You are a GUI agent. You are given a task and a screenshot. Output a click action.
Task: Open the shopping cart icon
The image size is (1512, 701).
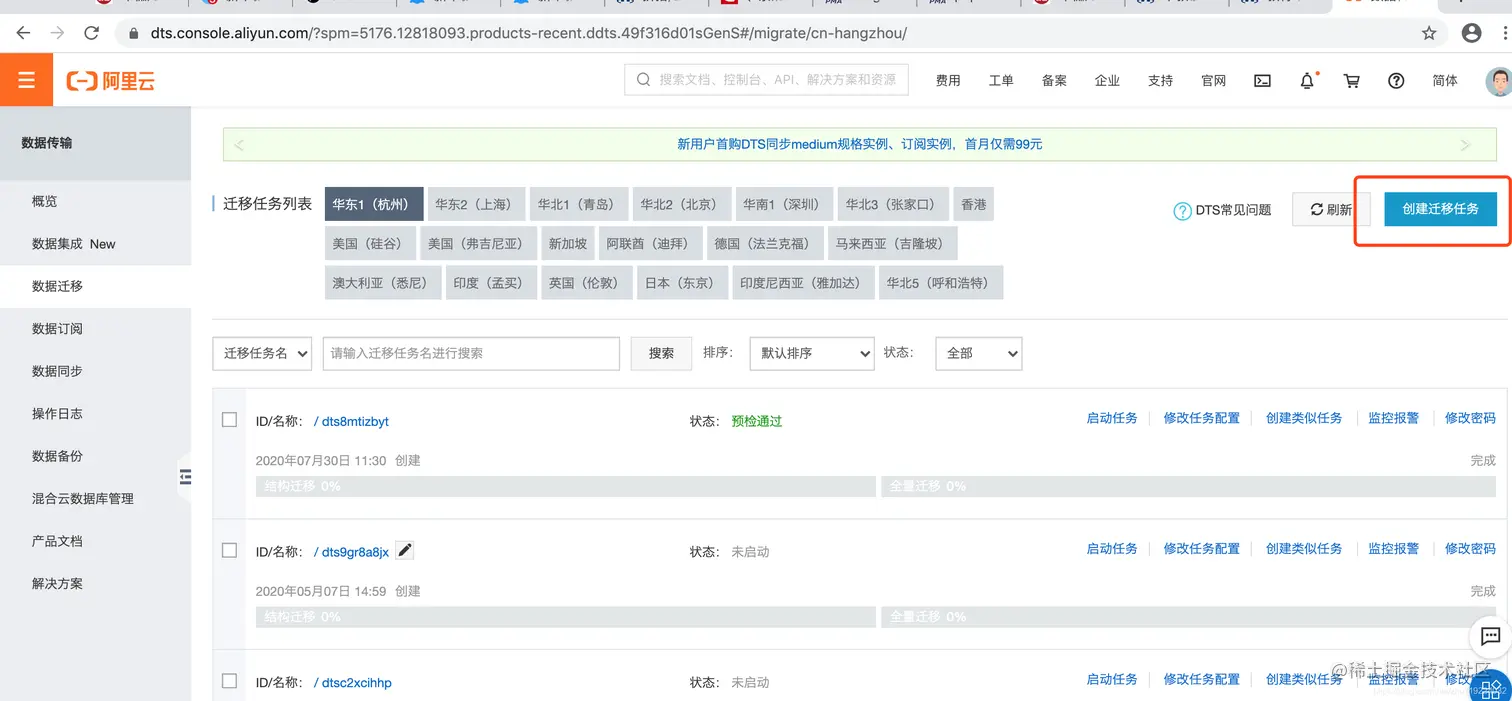(1351, 81)
